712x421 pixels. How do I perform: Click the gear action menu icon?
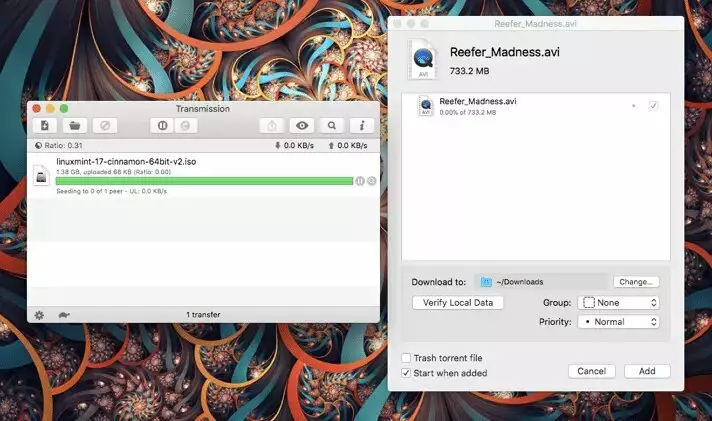(39, 315)
